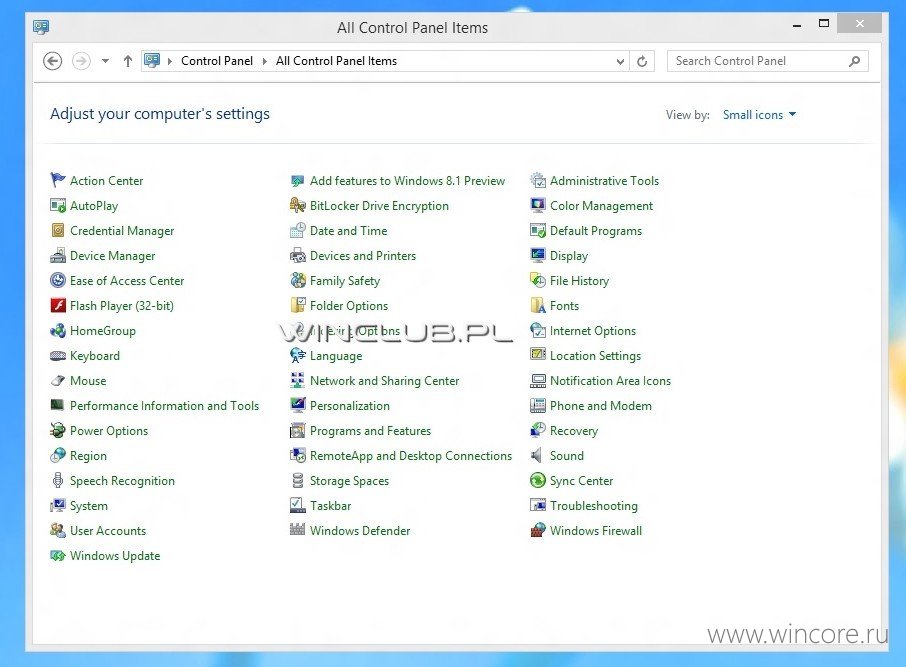This screenshot has height=667, width=906.
Task: Click the Action Center flag icon
Action: 58,180
